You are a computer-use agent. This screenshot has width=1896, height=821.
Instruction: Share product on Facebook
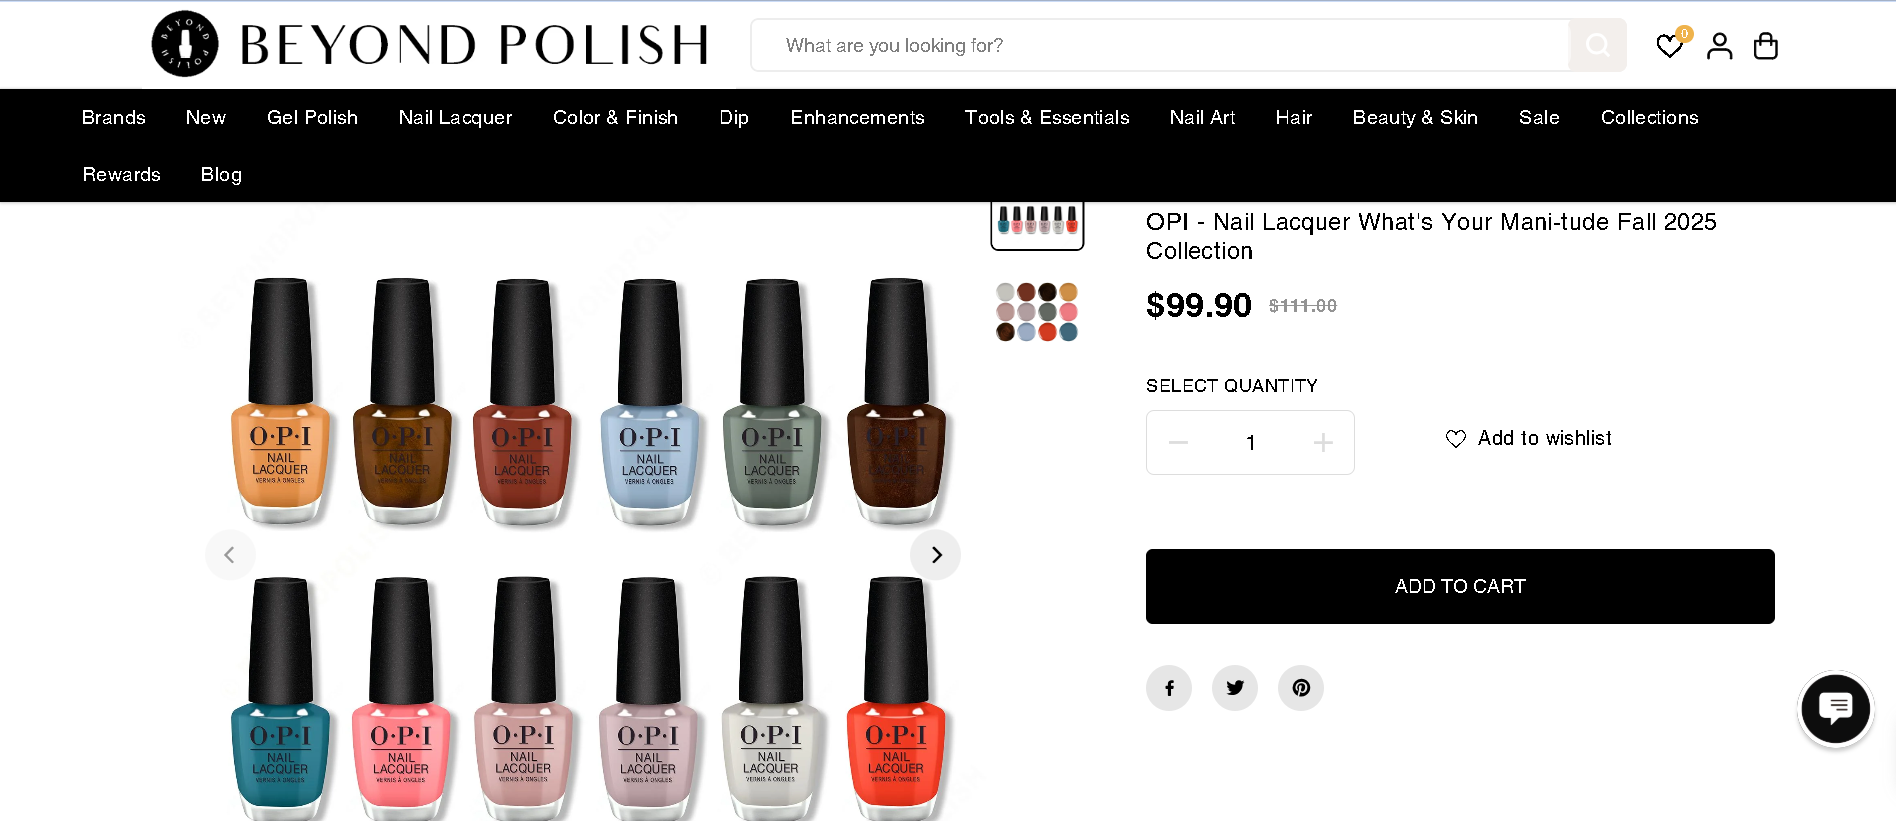[1169, 688]
